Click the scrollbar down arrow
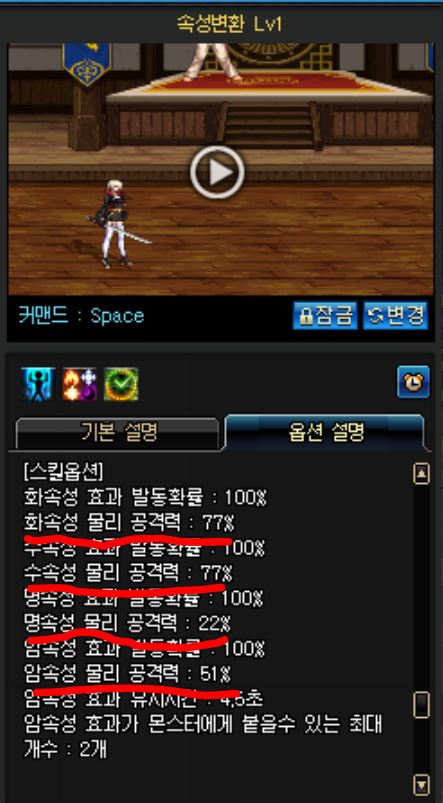 [x=421, y=784]
